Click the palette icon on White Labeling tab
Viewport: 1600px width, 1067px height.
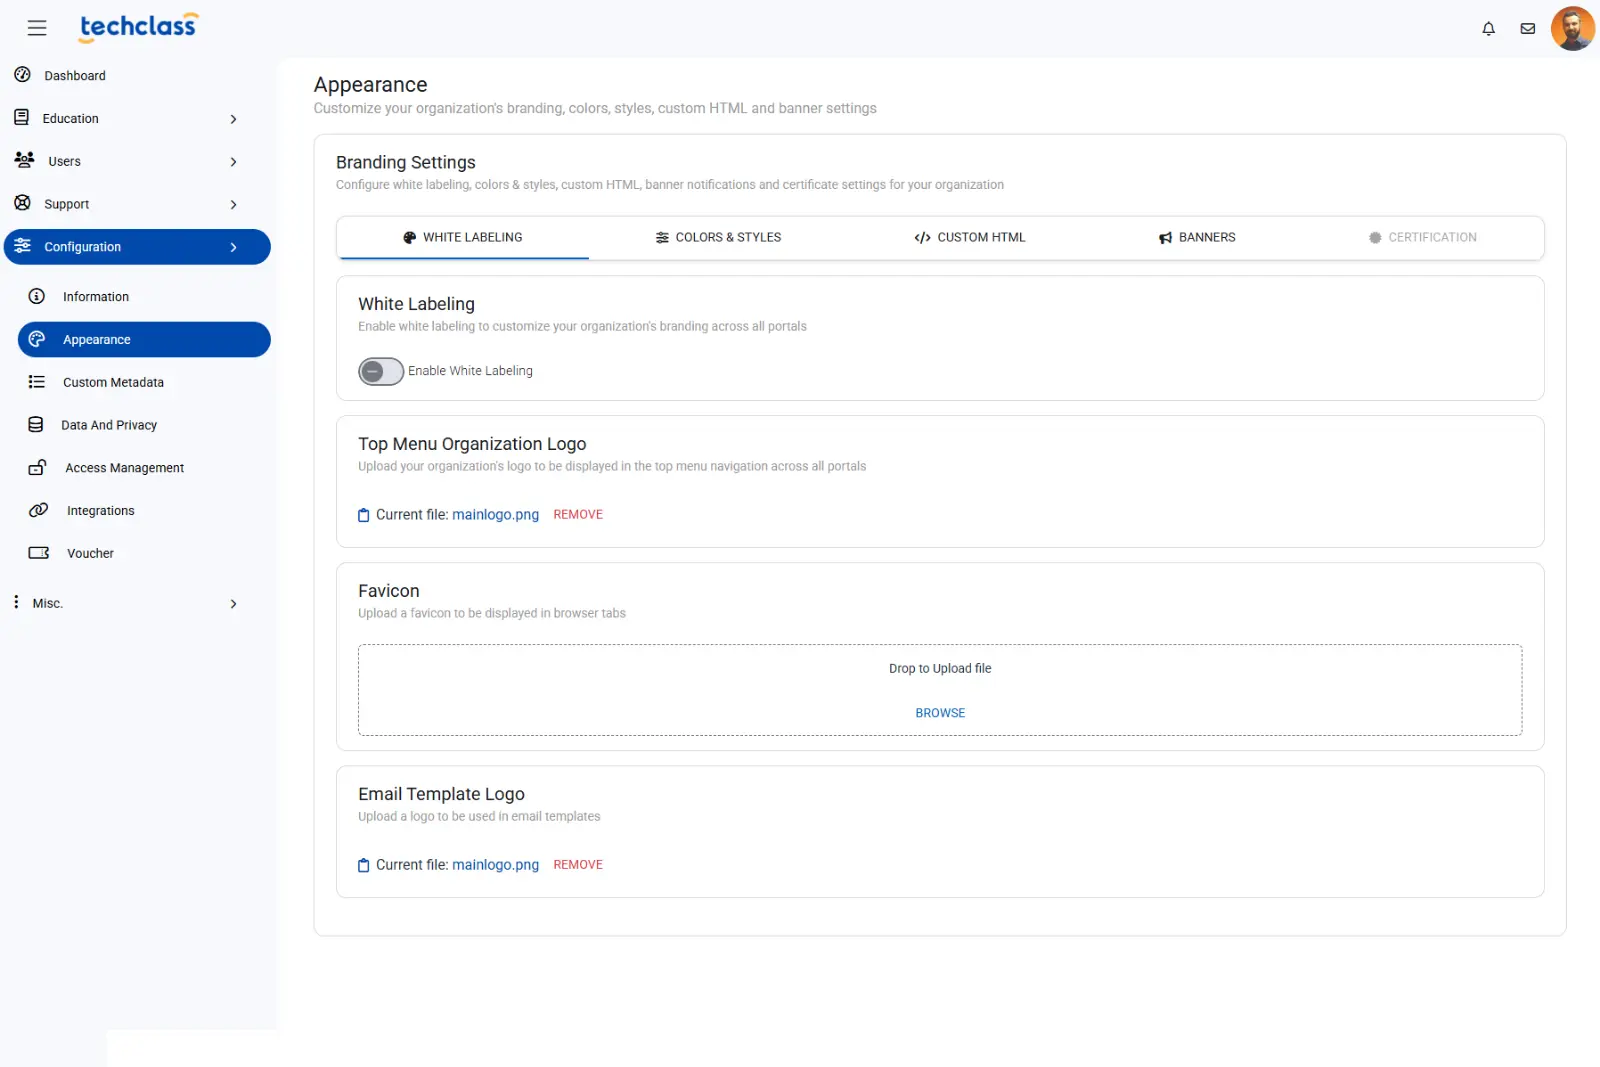(x=409, y=238)
